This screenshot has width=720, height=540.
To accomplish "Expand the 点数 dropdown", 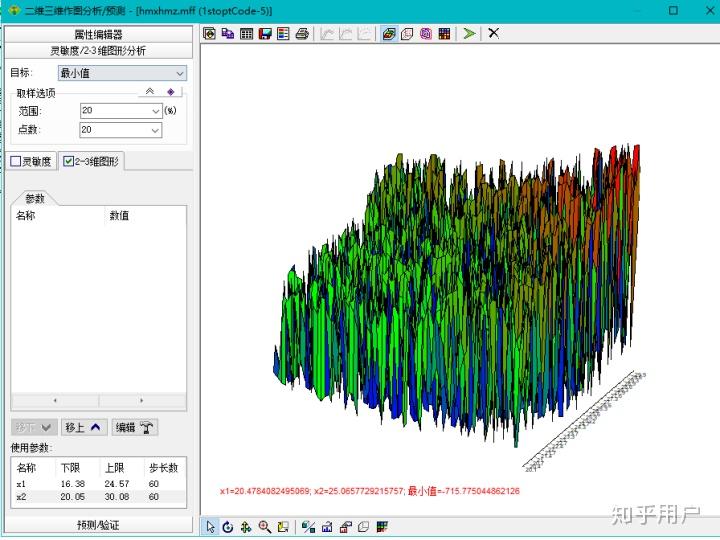I will (155, 130).
